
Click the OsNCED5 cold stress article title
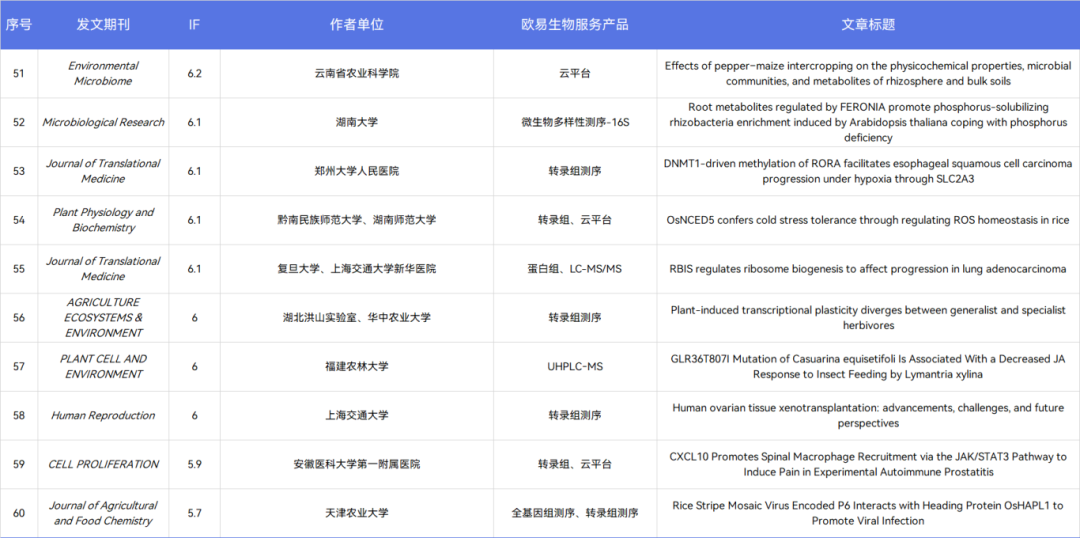869,220
